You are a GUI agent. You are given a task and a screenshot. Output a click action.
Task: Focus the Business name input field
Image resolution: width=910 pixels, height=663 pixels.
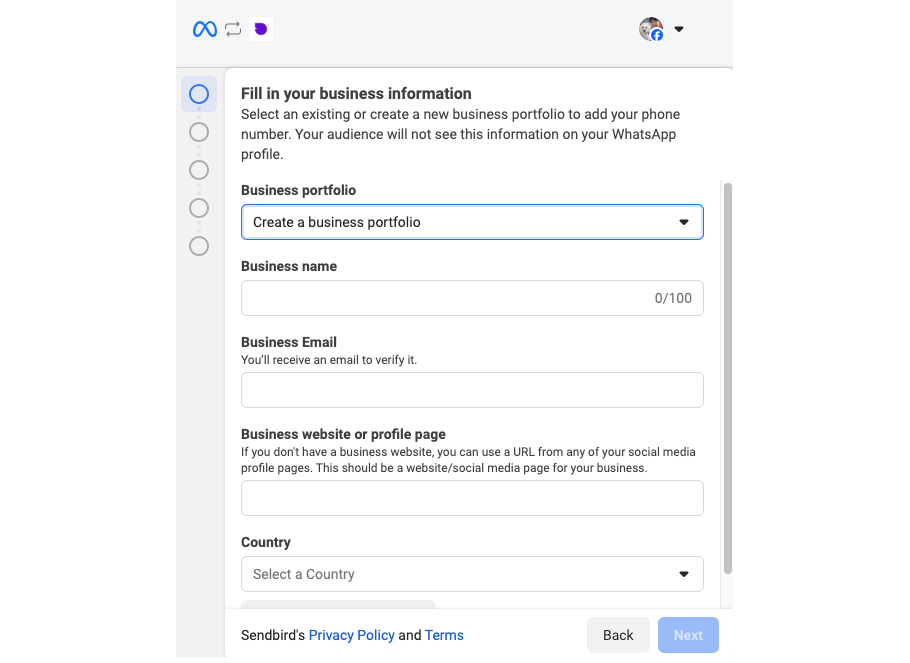click(472, 298)
